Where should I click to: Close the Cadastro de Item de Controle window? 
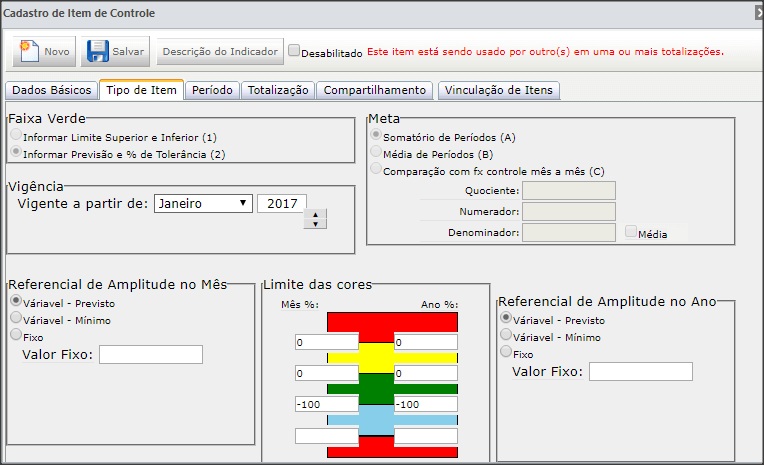(x=759, y=13)
